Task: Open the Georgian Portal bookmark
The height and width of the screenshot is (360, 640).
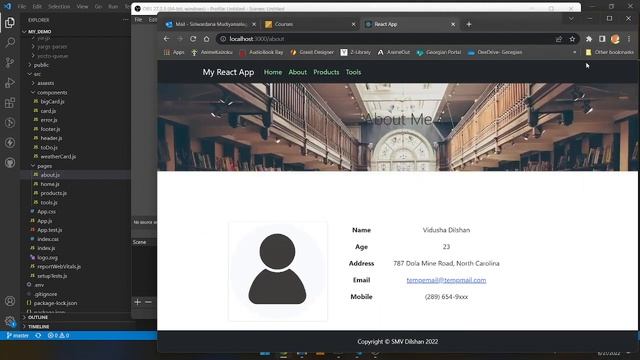Action: click(x=439, y=52)
